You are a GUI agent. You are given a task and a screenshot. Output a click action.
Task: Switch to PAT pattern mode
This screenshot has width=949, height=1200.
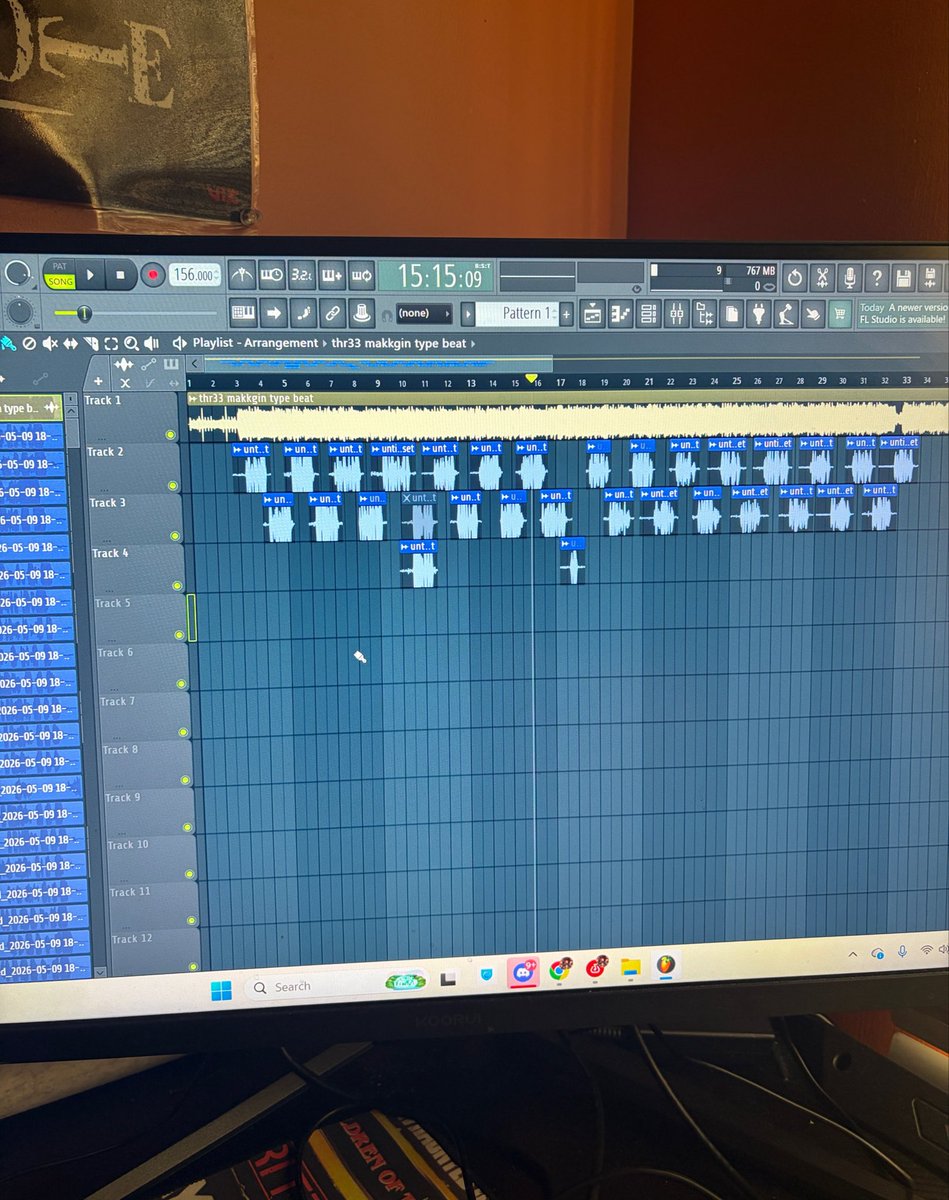(x=61, y=267)
